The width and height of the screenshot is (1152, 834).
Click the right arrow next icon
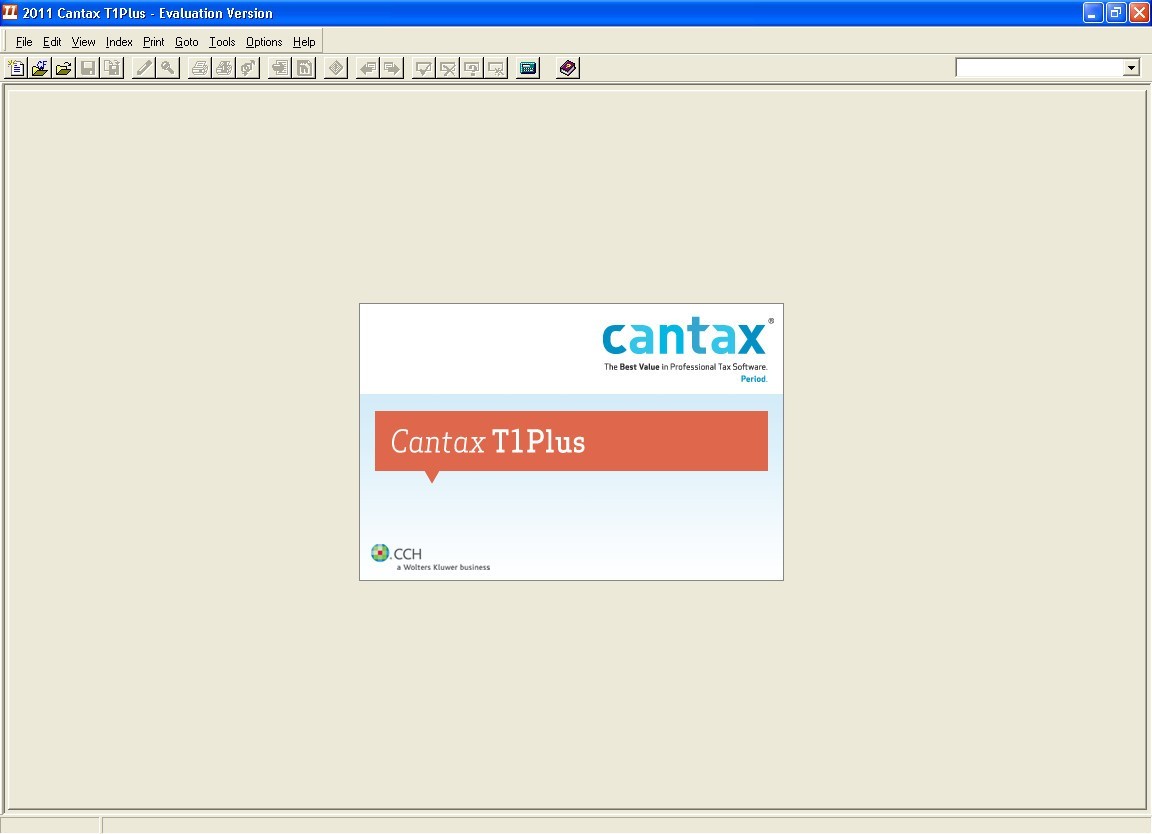point(392,68)
